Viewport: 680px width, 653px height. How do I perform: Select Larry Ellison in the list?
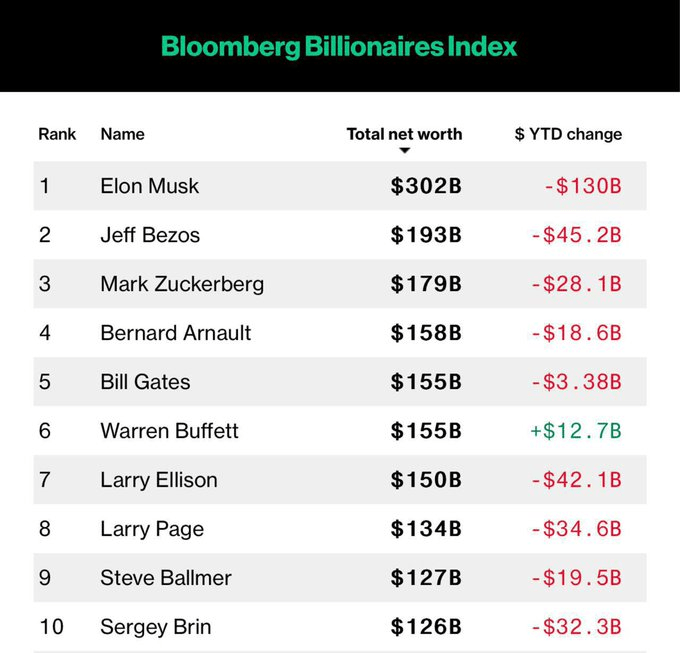(x=158, y=480)
